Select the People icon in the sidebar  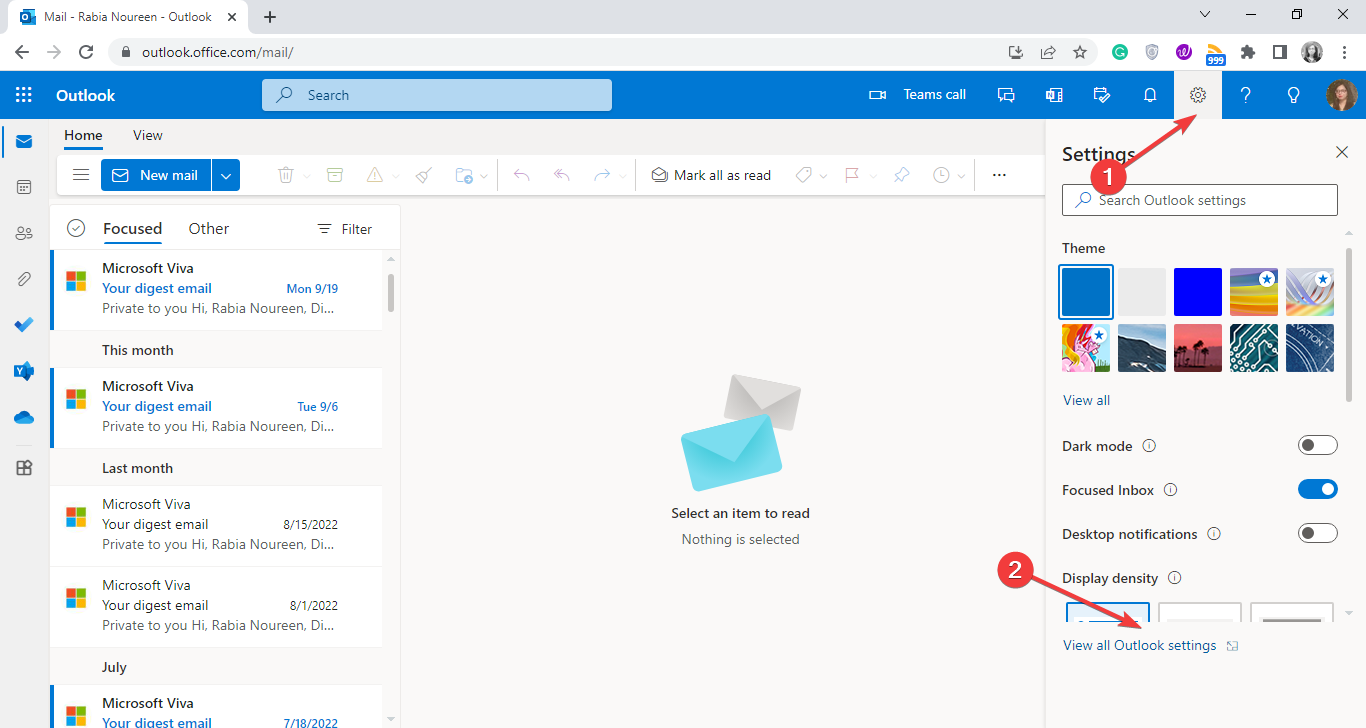(x=24, y=233)
